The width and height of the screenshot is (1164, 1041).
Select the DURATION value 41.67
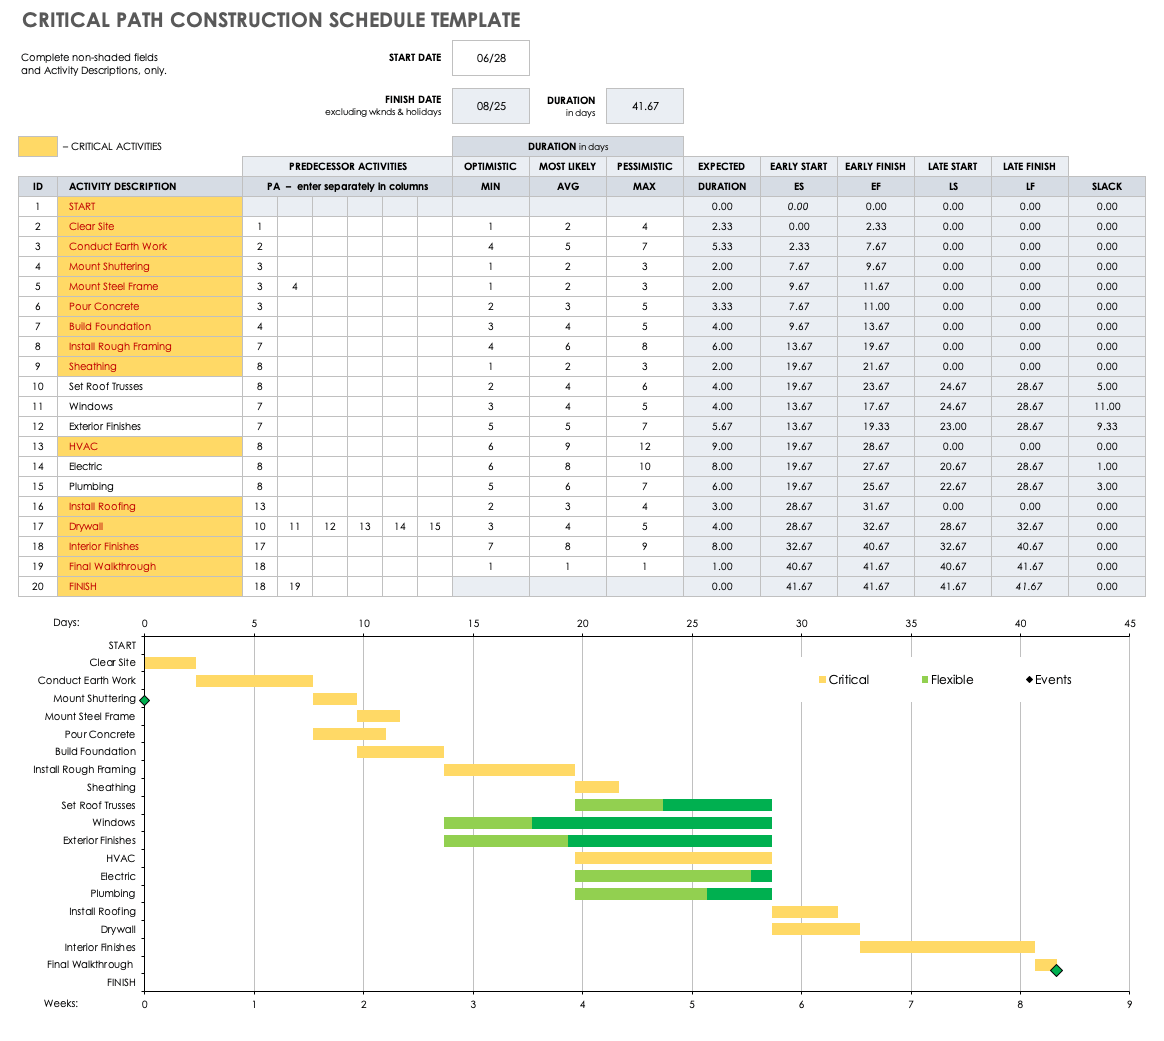point(644,106)
